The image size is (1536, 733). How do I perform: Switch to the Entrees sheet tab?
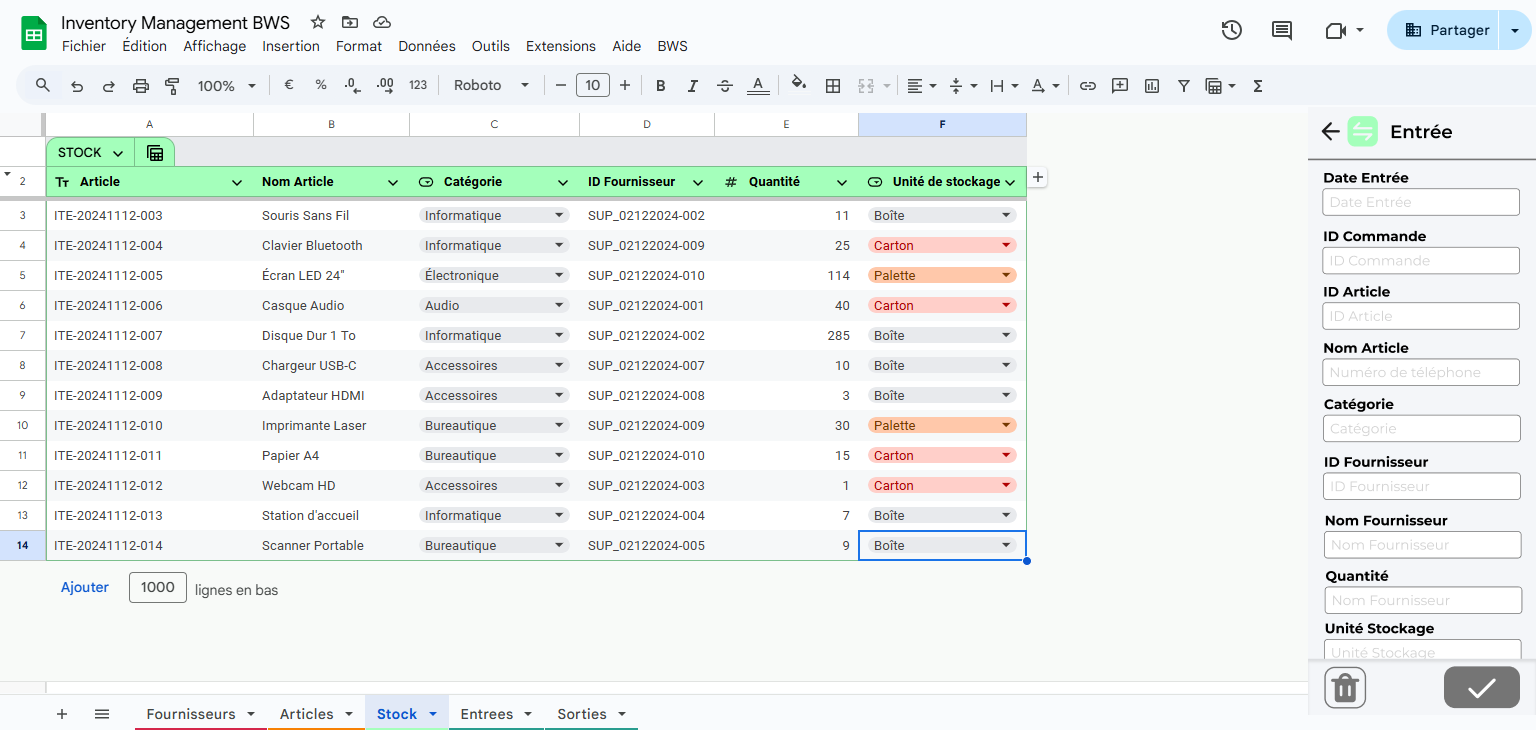487,714
